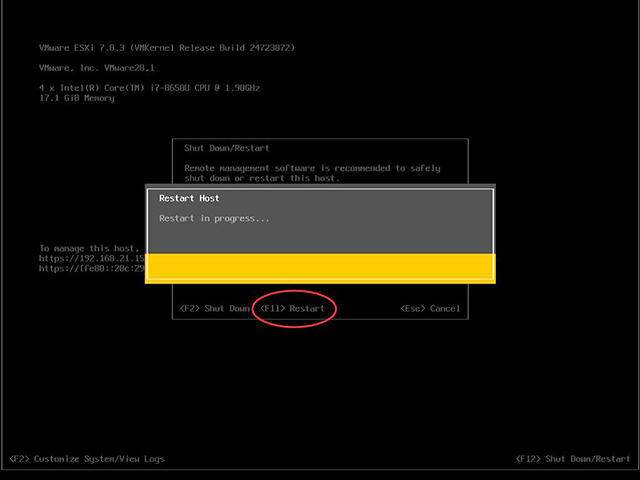Image resolution: width=640 pixels, height=480 pixels.
Task: Open F12 Shut Down/Restart option
Action: coord(573,459)
